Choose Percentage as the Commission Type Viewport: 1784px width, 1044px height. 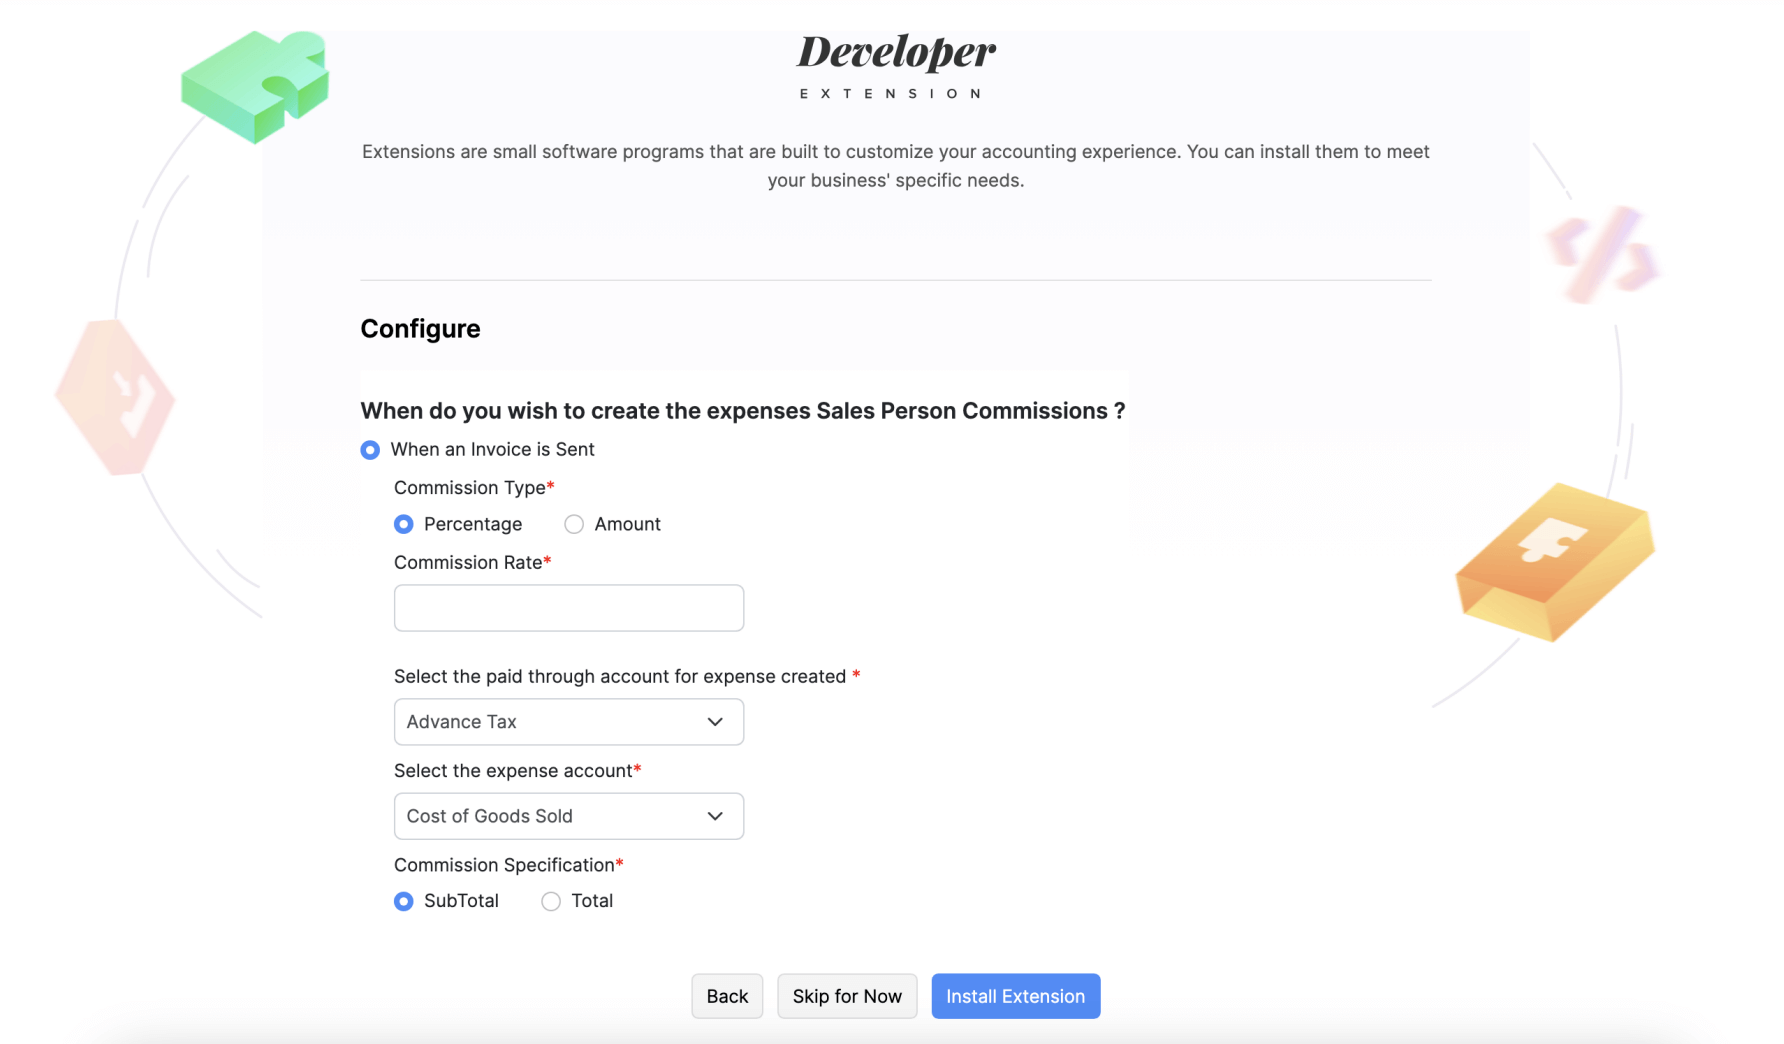403,523
